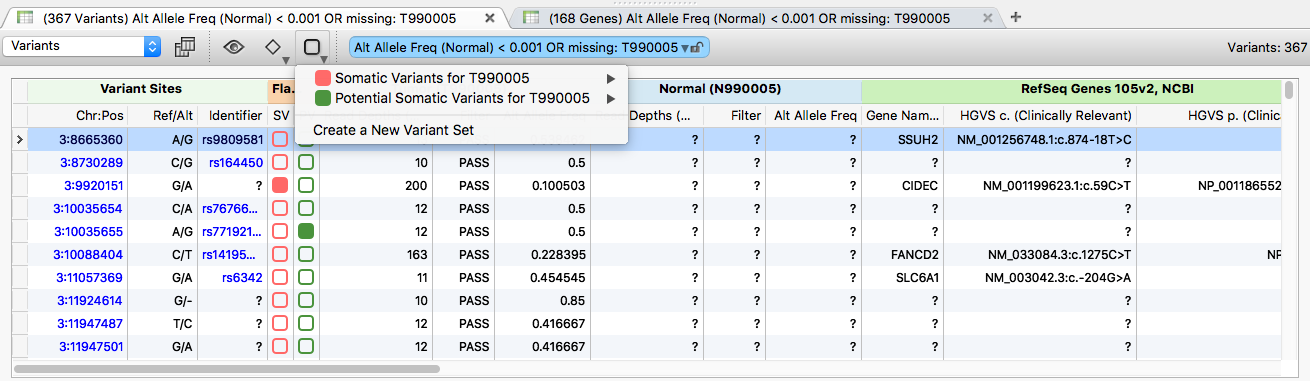1310x381 pixels.
Task: Toggle red flag checkbox for row 3:10035654
Action: [x=280, y=208]
